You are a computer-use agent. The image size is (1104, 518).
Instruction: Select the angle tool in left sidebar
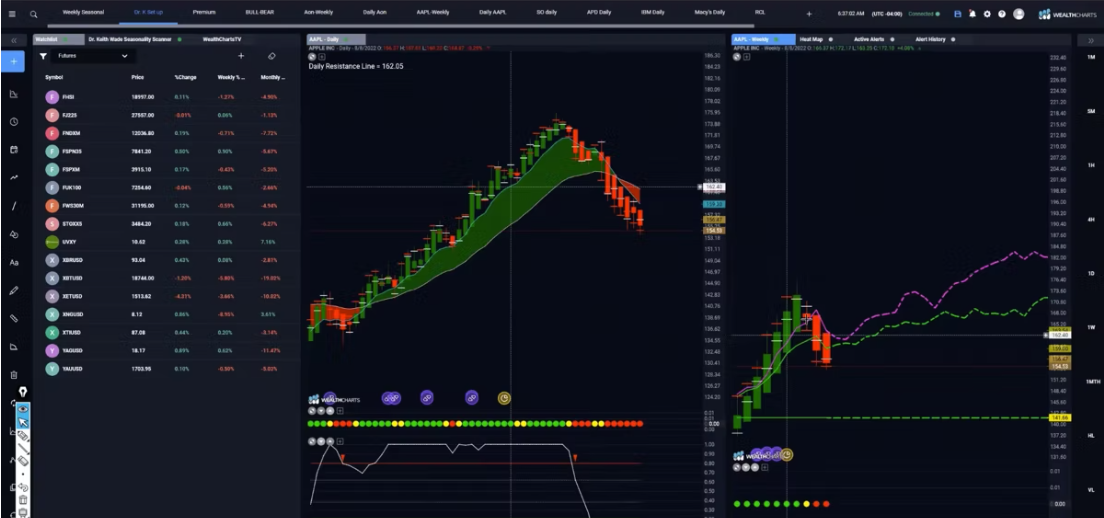coord(13,346)
